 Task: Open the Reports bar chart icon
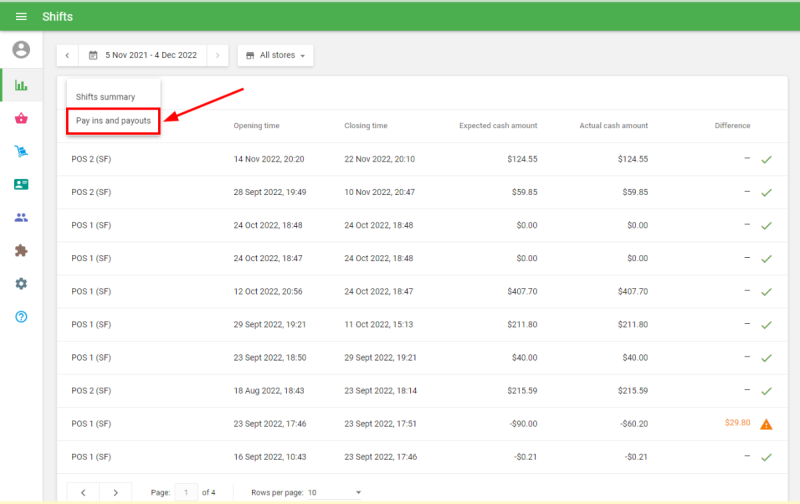click(21, 85)
